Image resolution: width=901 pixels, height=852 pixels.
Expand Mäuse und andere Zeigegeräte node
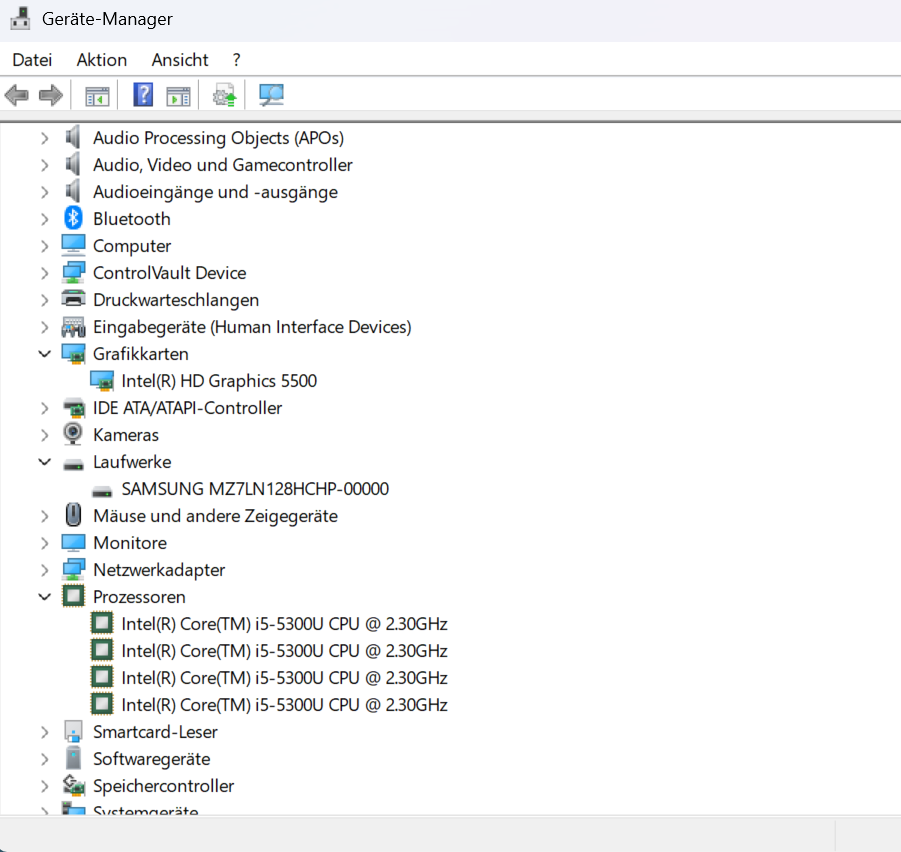45,516
